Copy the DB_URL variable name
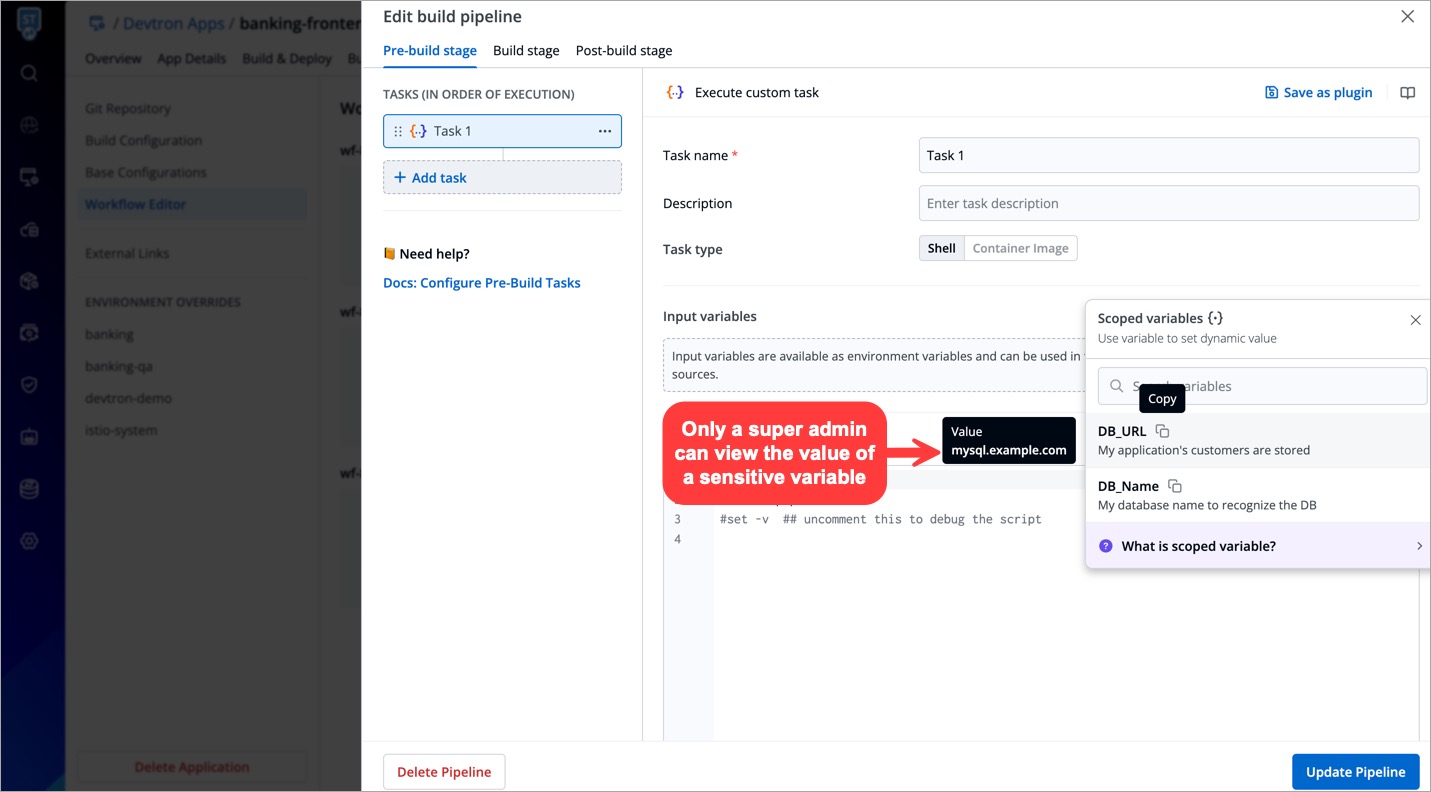 (x=1162, y=431)
